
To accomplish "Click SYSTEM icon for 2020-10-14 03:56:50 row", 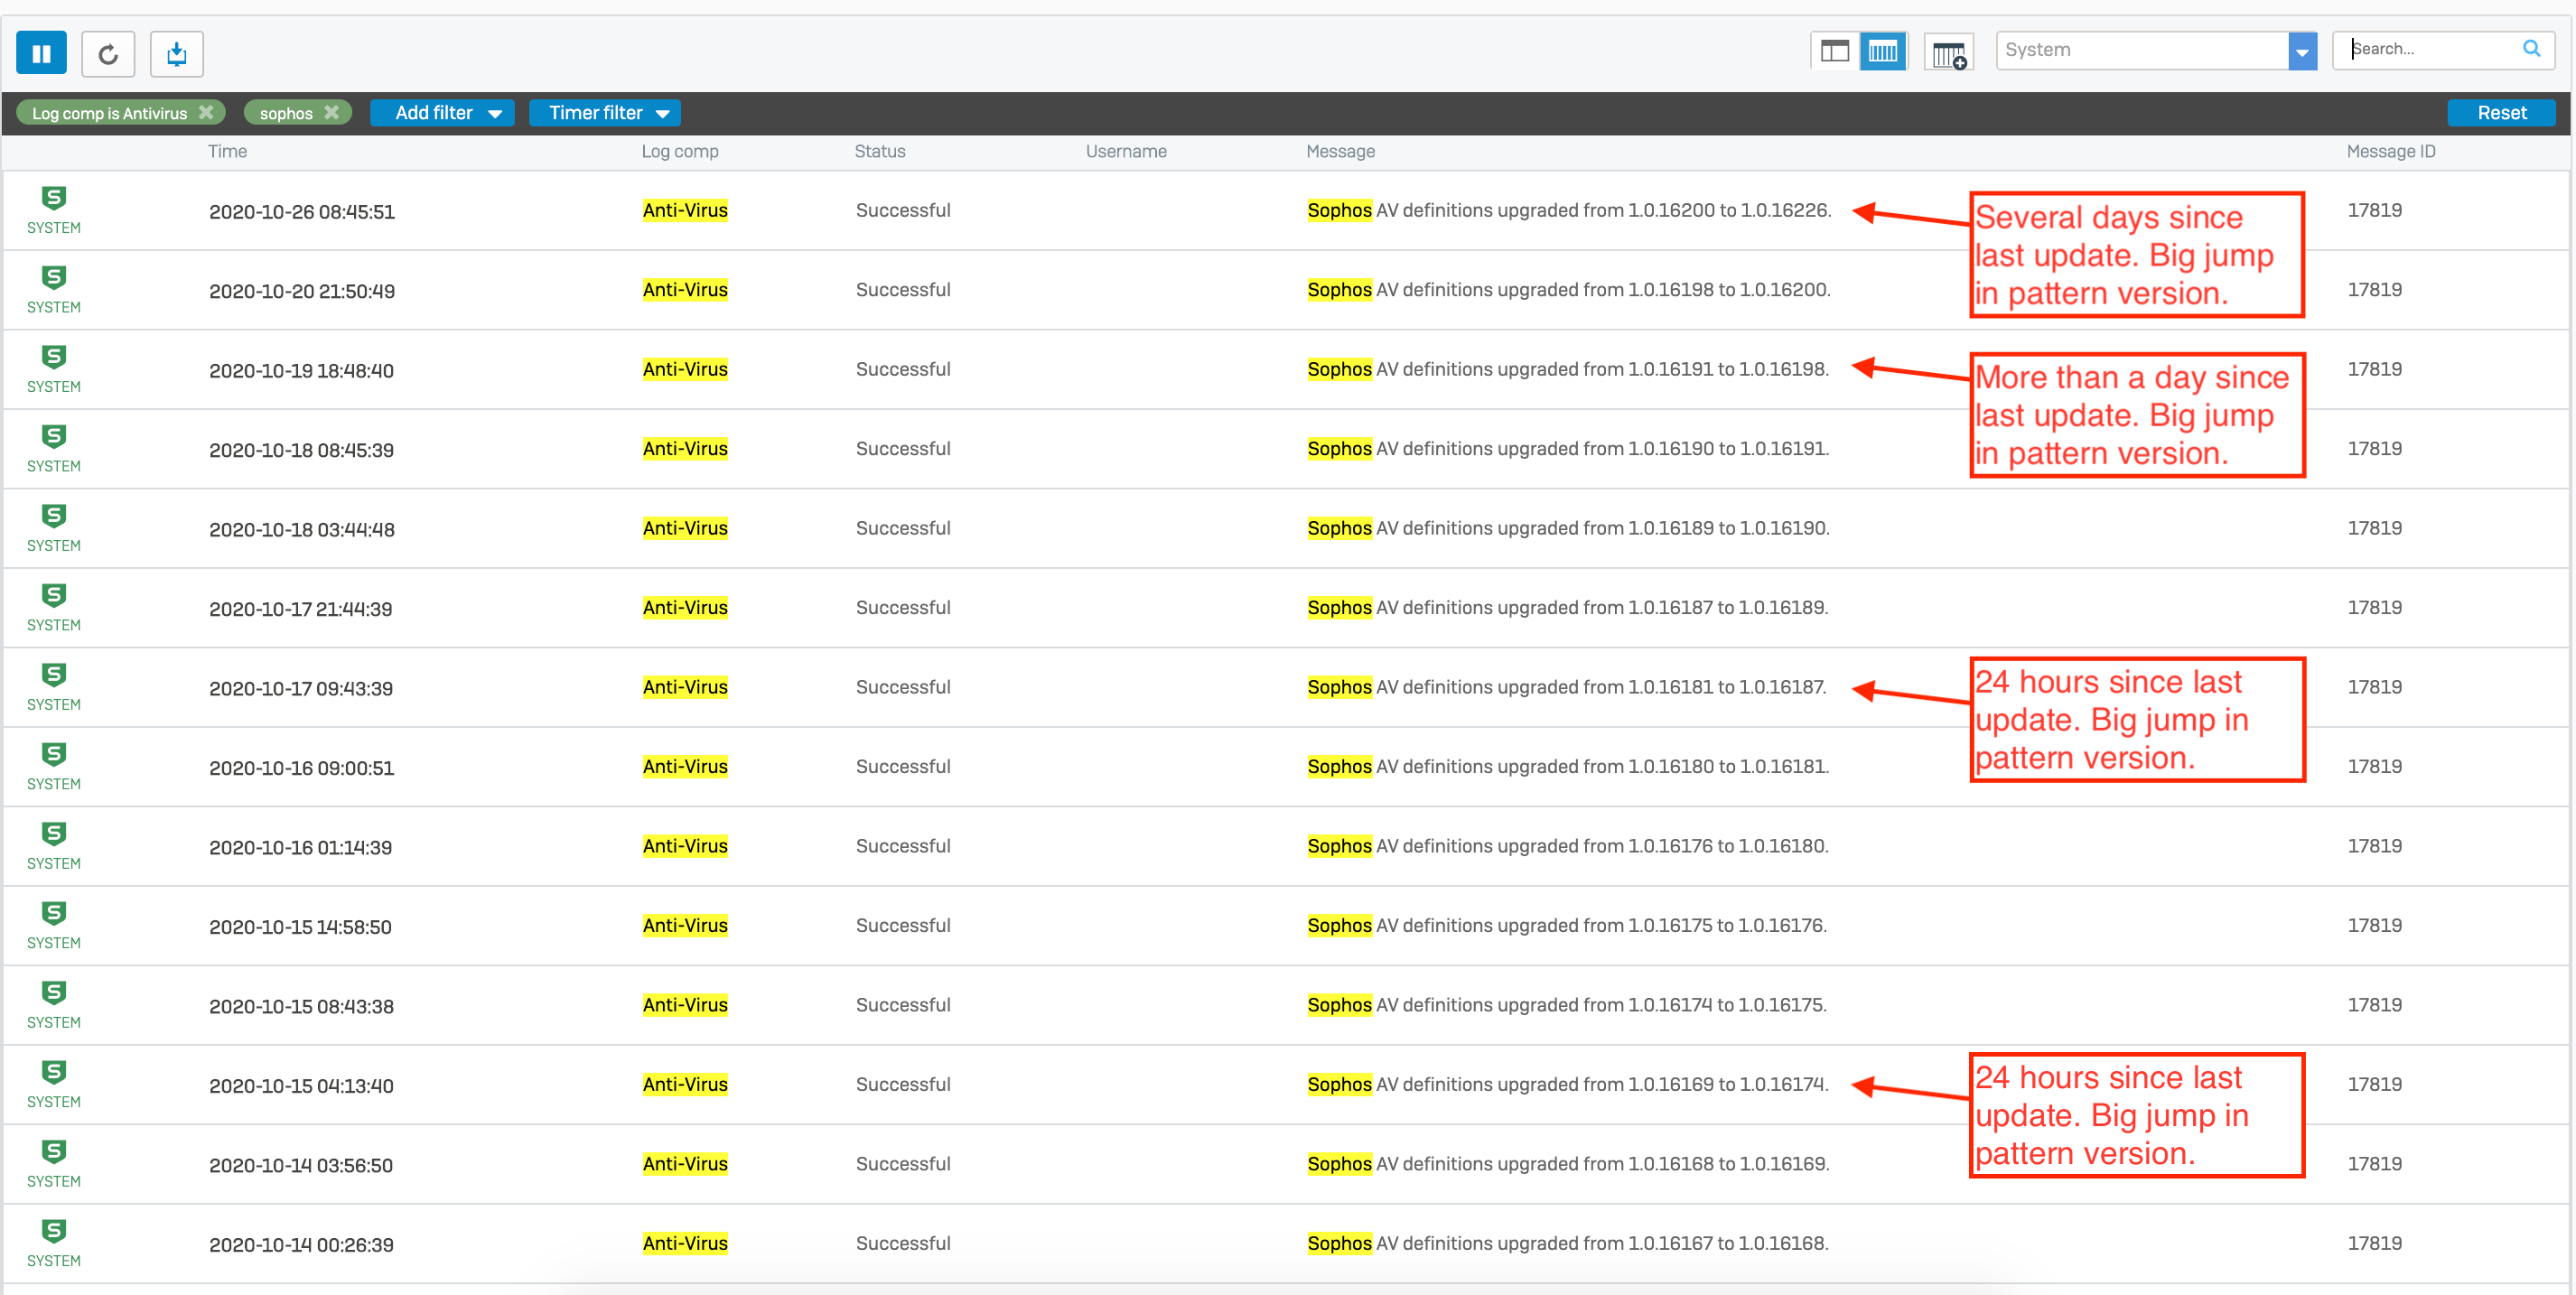I will (x=54, y=1164).
